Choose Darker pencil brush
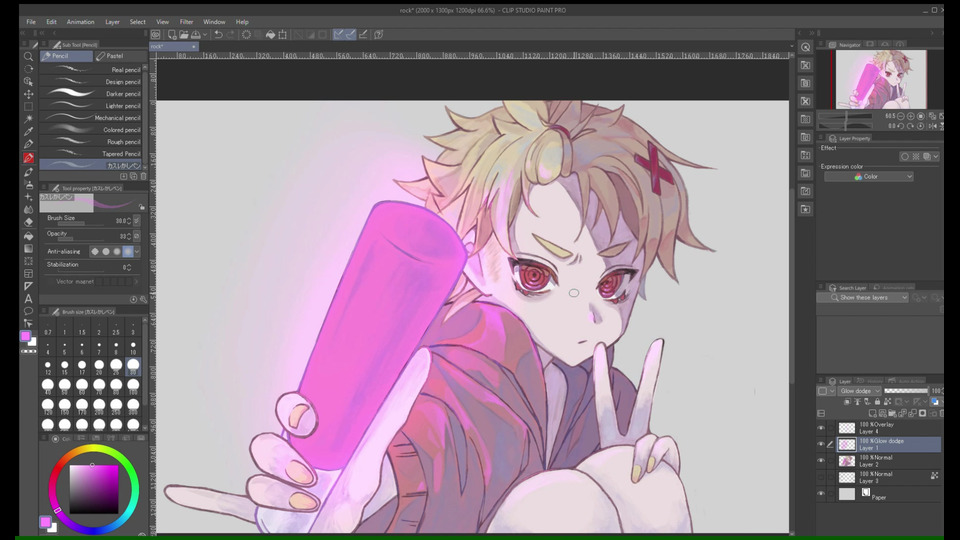This screenshot has width=960, height=540. 92,94
